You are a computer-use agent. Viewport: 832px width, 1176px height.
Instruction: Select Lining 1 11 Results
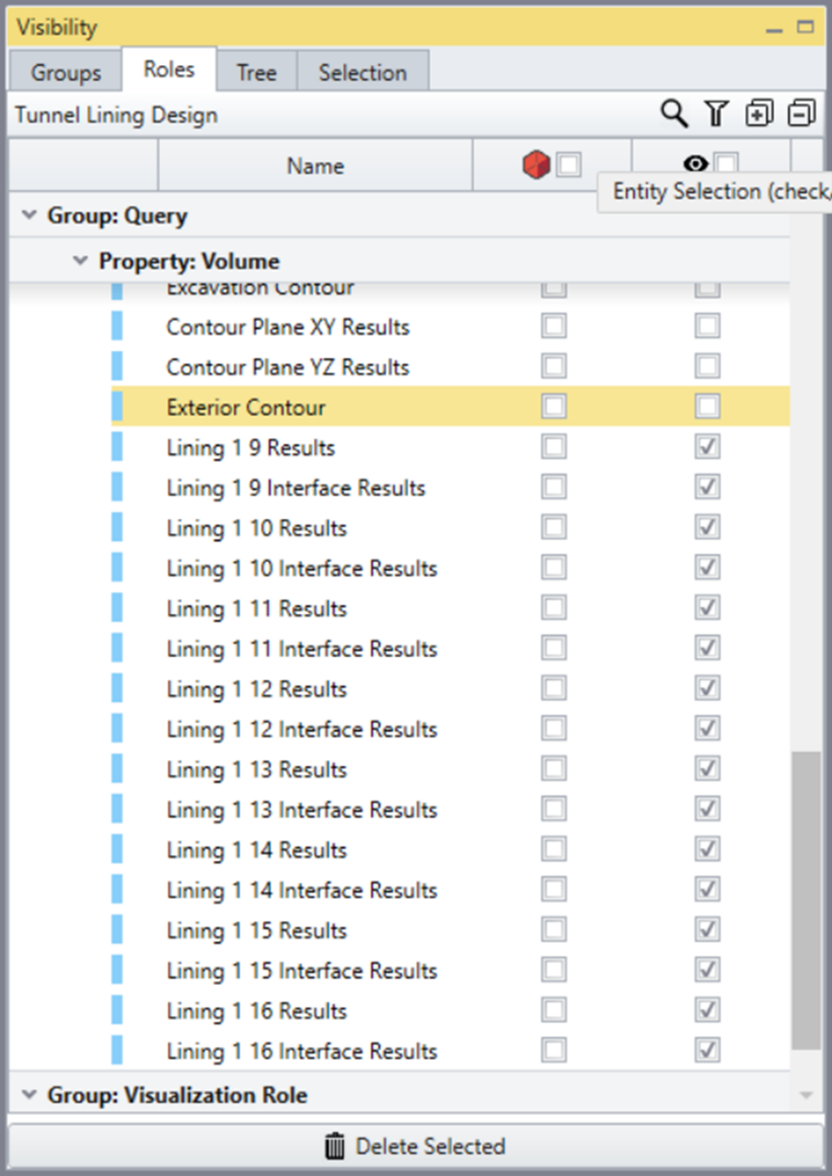click(x=257, y=609)
